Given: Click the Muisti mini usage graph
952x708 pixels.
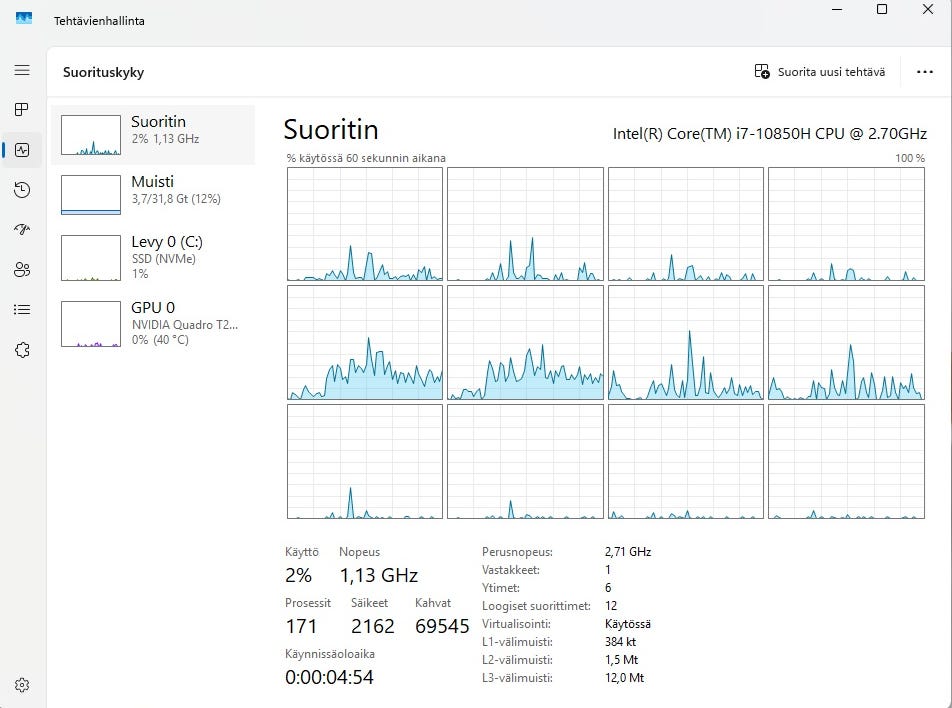Looking at the screenshot, I should 91,194.
